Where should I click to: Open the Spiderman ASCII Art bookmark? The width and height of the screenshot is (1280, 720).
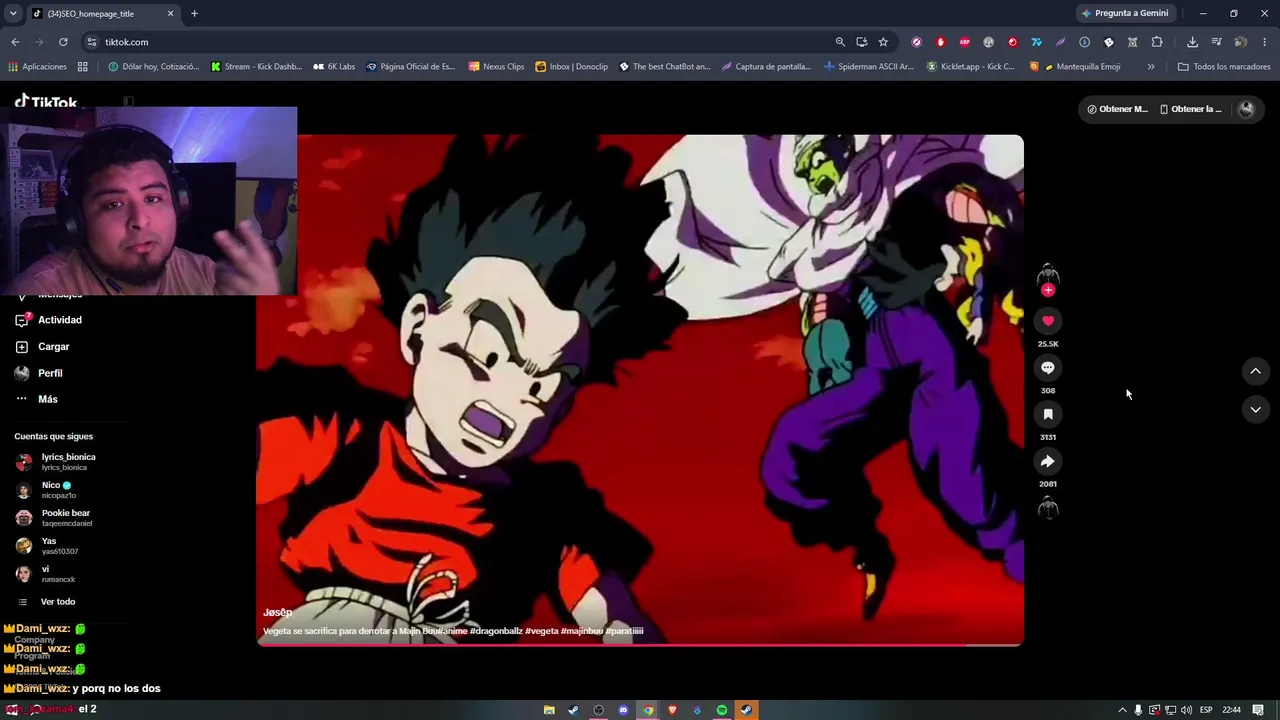coord(869,67)
